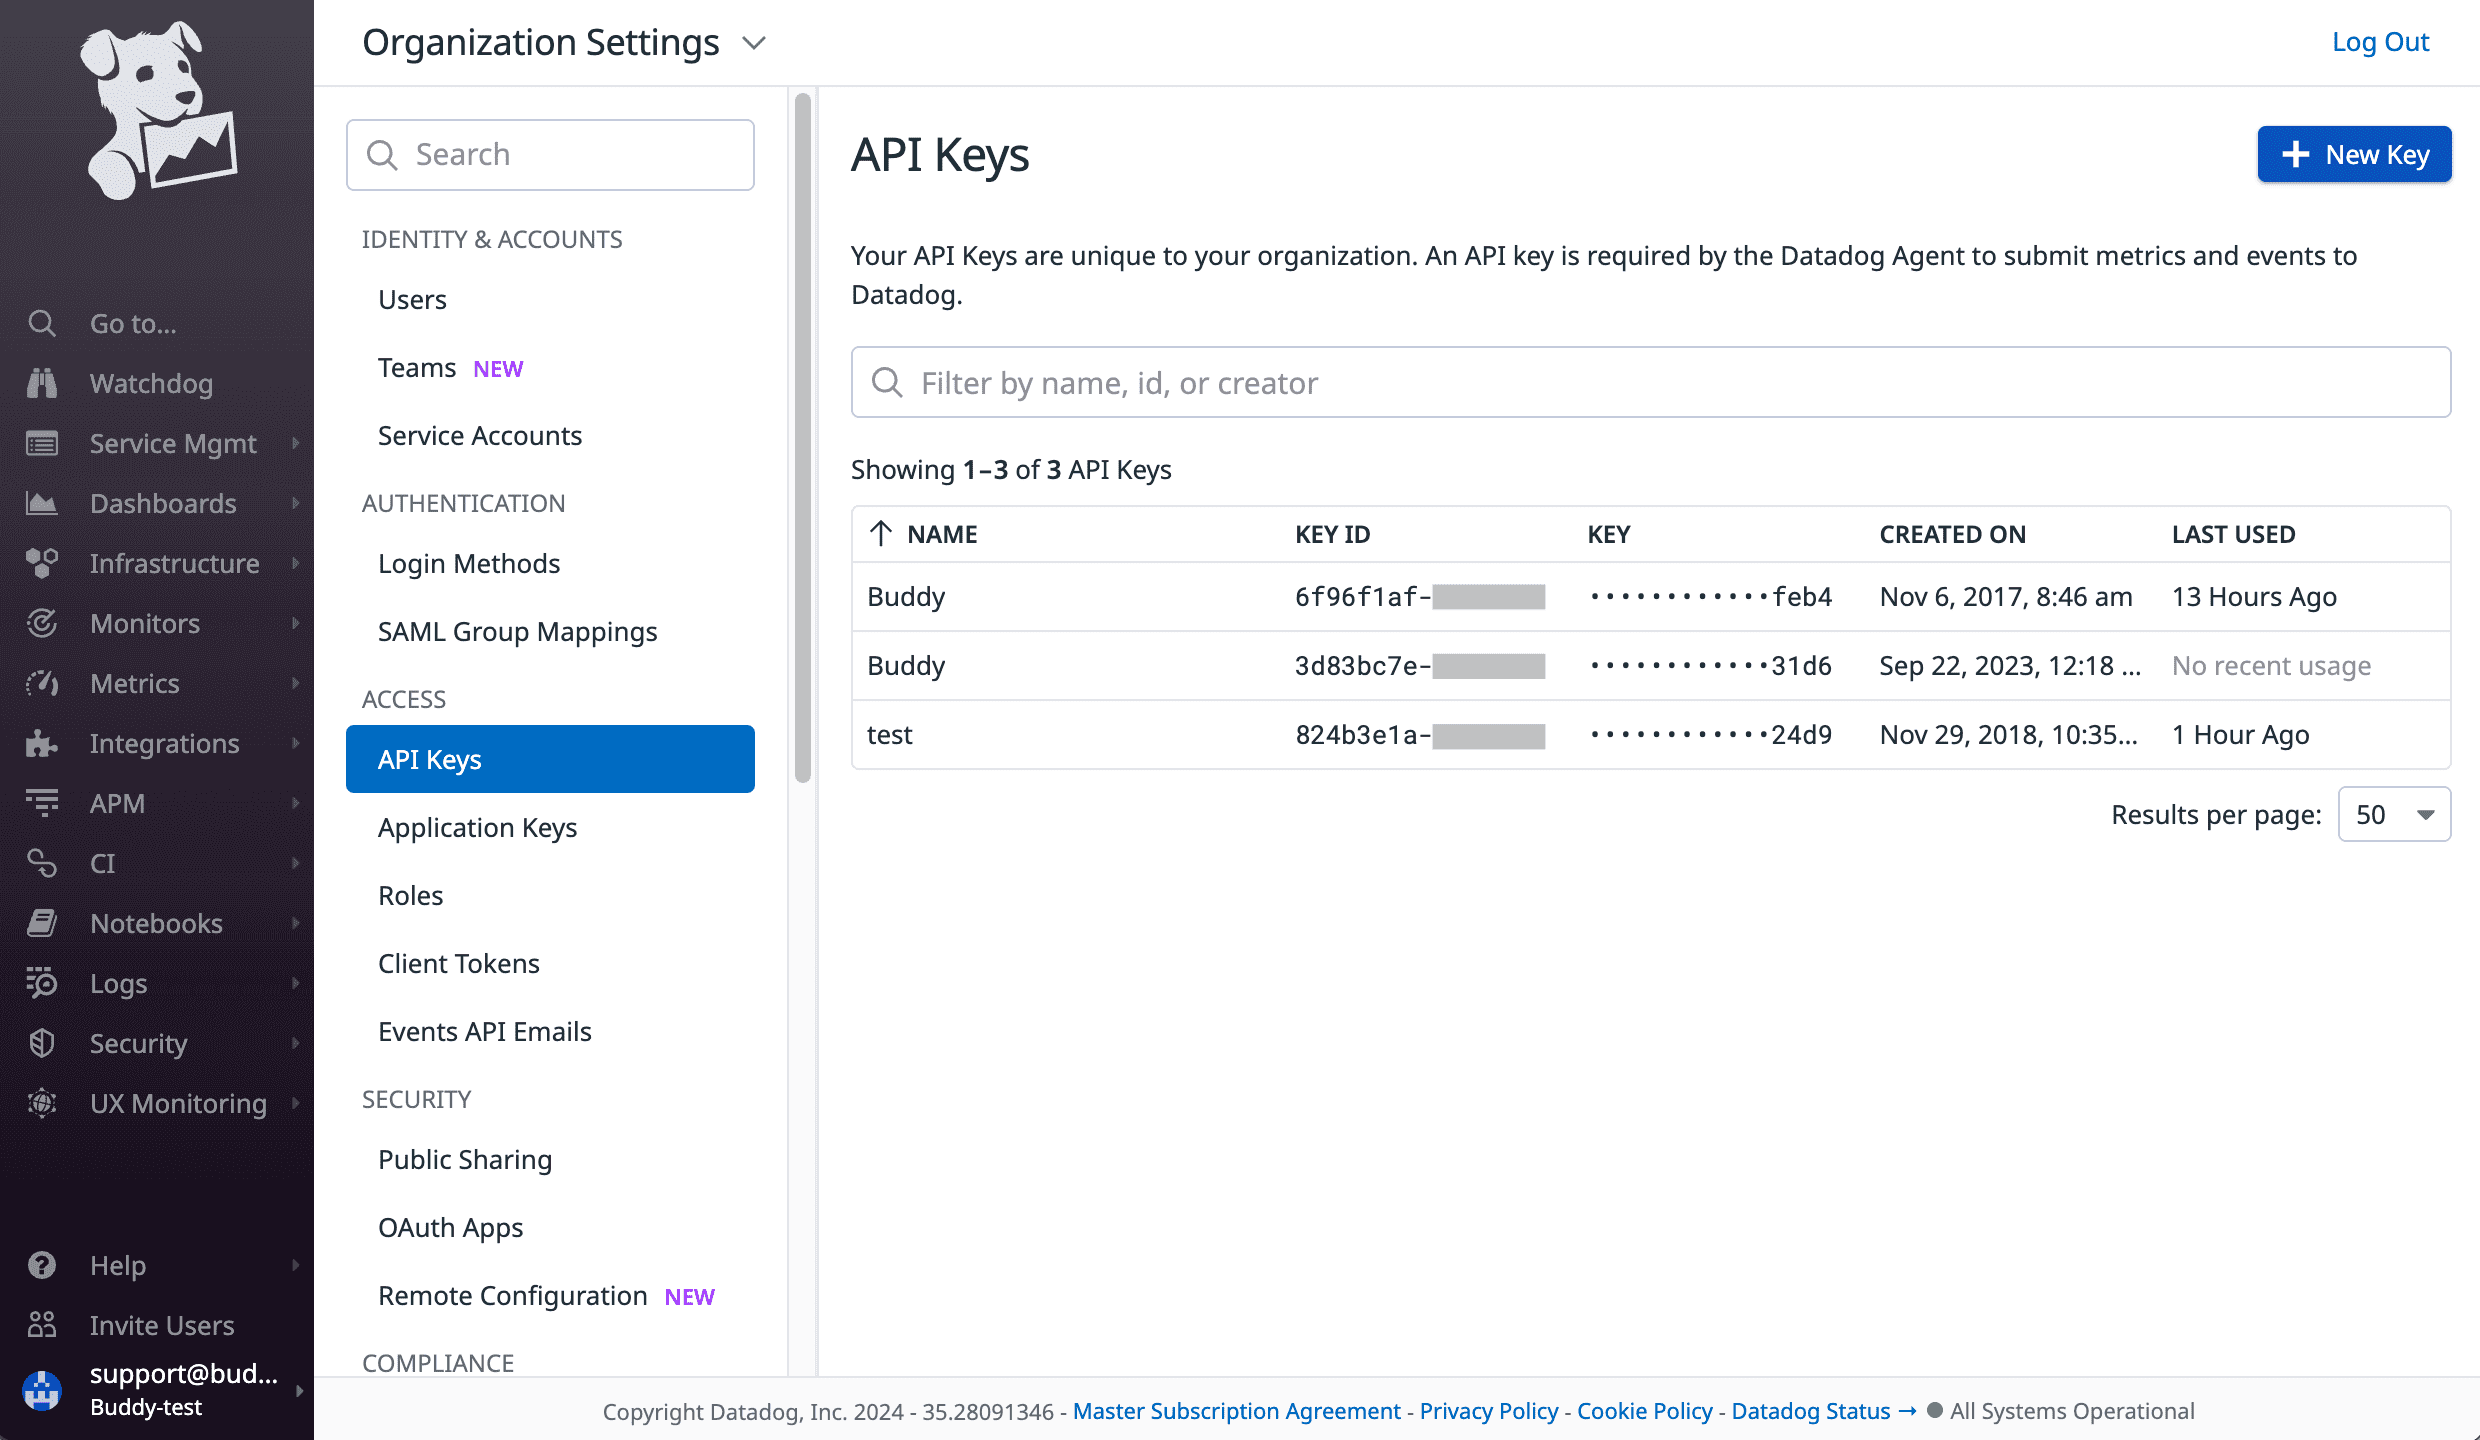The width and height of the screenshot is (2480, 1440).
Task: Navigate to Infrastructure panel
Action: click(173, 562)
